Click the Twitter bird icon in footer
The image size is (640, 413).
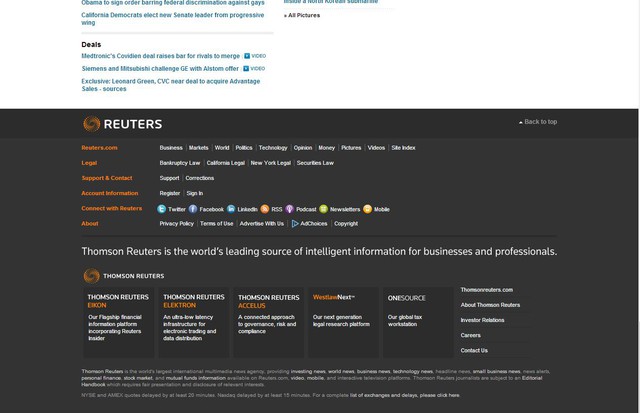(x=162, y=209)
